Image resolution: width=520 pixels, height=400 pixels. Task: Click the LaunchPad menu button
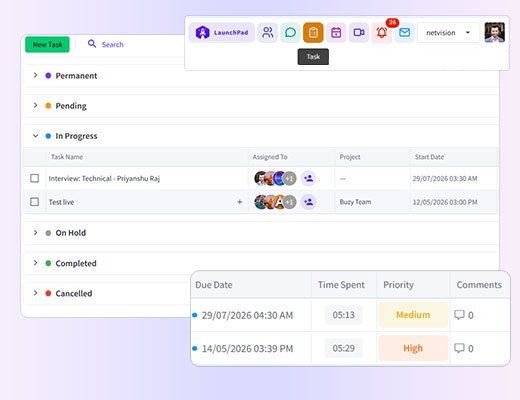tap(222, 33)
